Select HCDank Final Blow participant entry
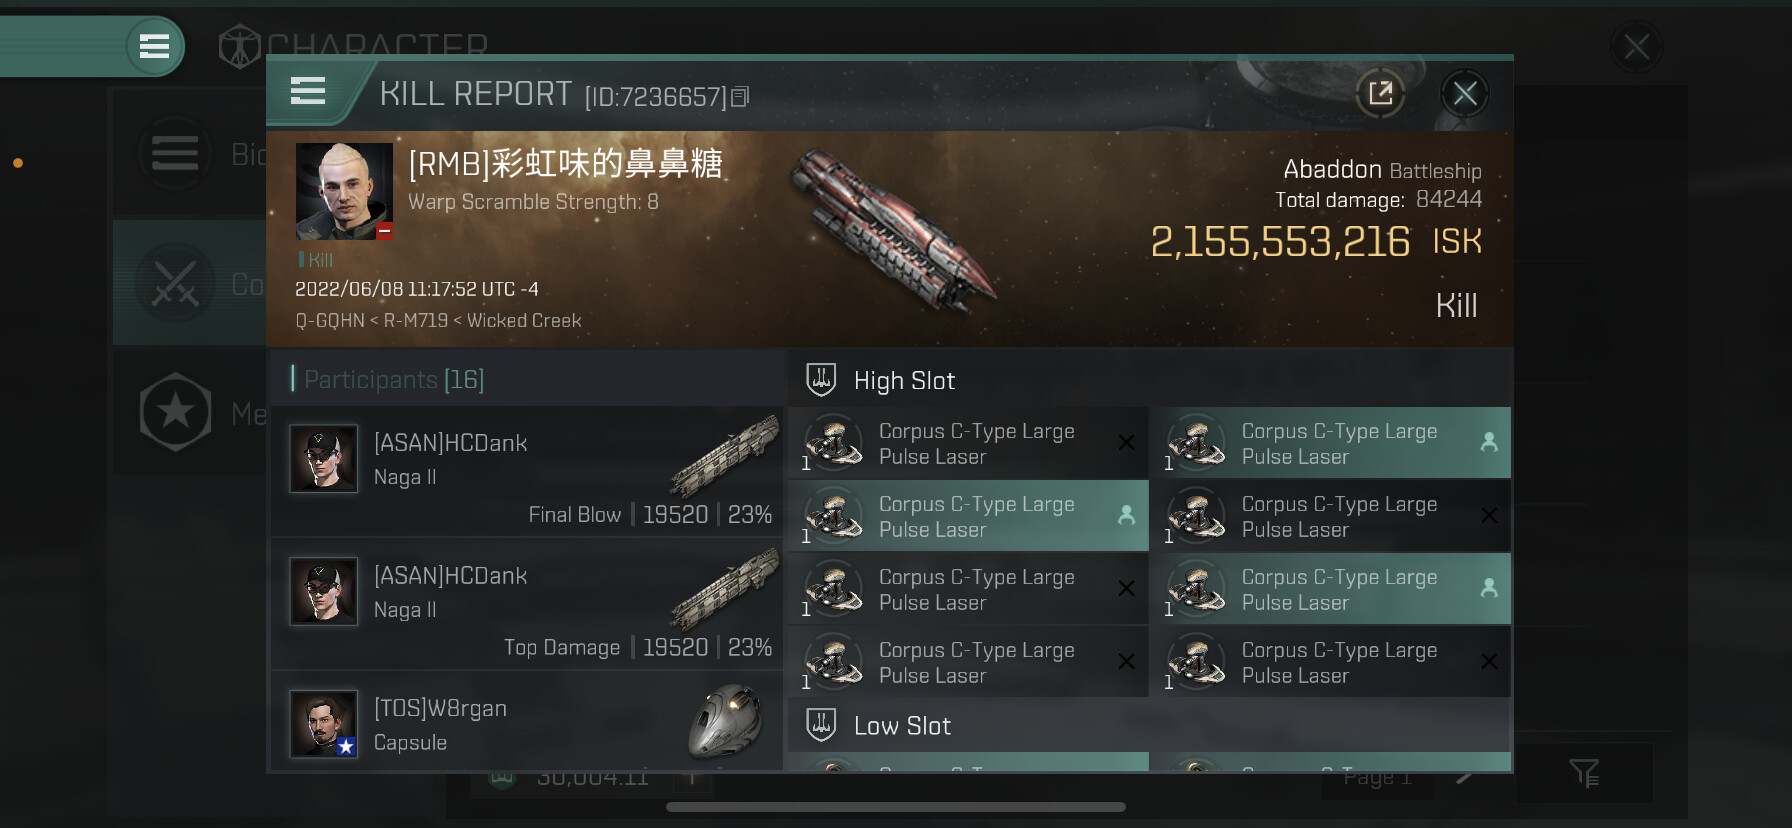Image resolution: width=1792 pixels, height=828 pixels. pyautogui.click(x=527, y=471)
